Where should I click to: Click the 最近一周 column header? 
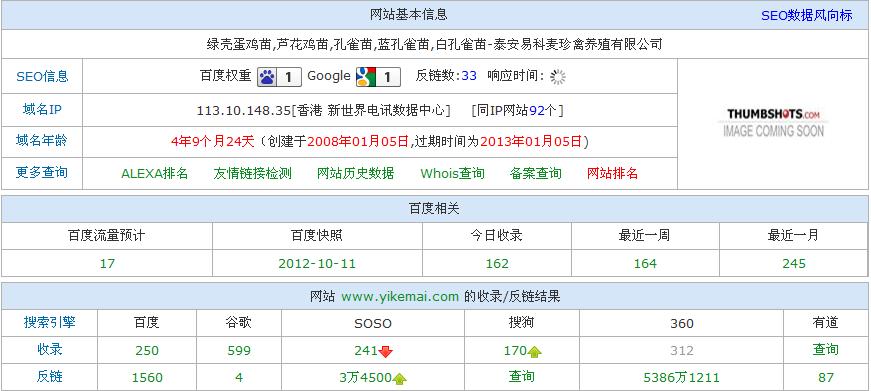pyautogui.click(x=645, y=235)
